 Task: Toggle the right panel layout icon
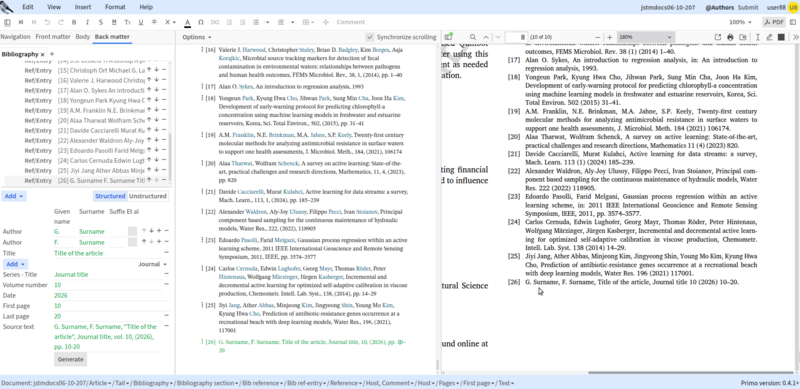coord(792,22)
